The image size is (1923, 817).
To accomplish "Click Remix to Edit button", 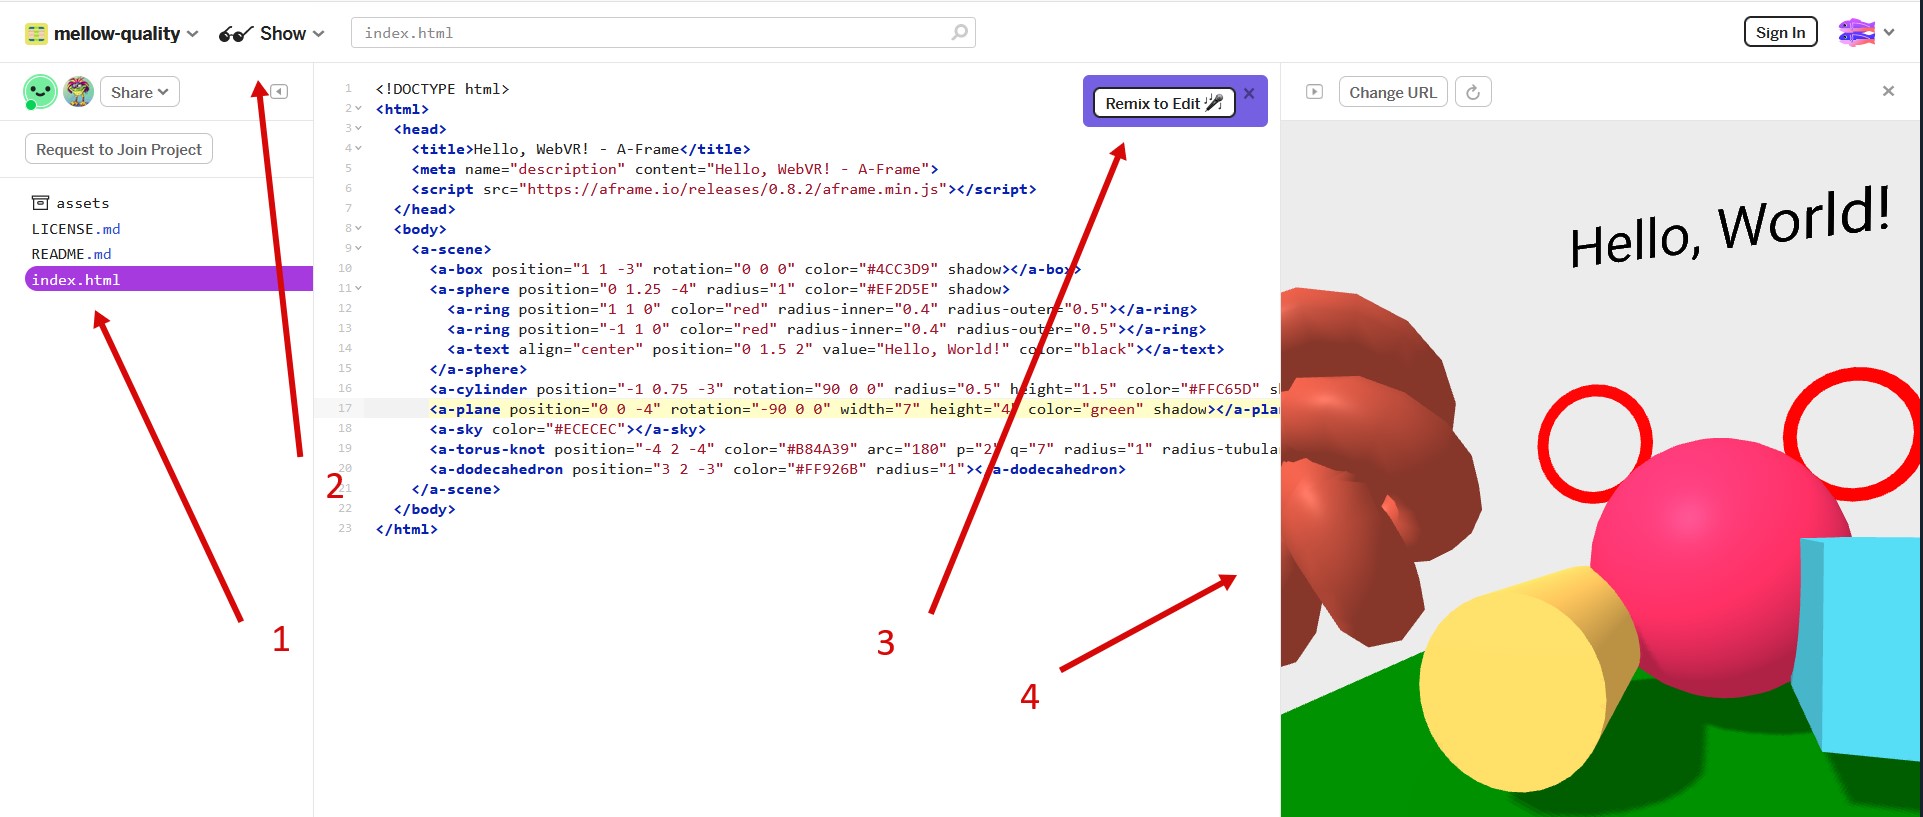I will (x=1164, y=103).
